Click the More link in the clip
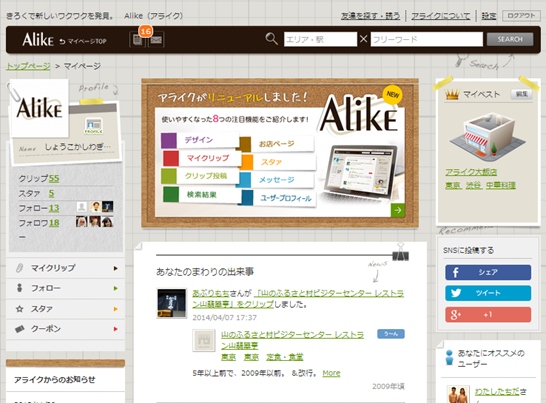Image resolution: width=546 pixels, height=403 pixels. pos(331,373)
